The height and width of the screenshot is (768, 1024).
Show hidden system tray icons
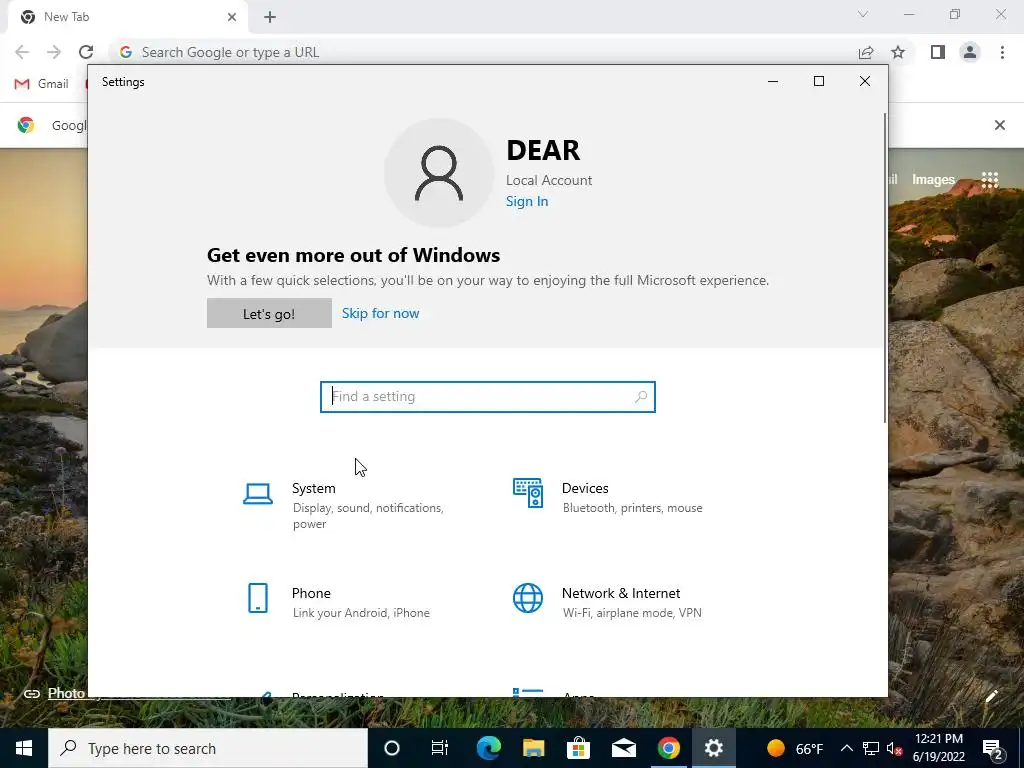pyautogui.click(x=846, y=748)
